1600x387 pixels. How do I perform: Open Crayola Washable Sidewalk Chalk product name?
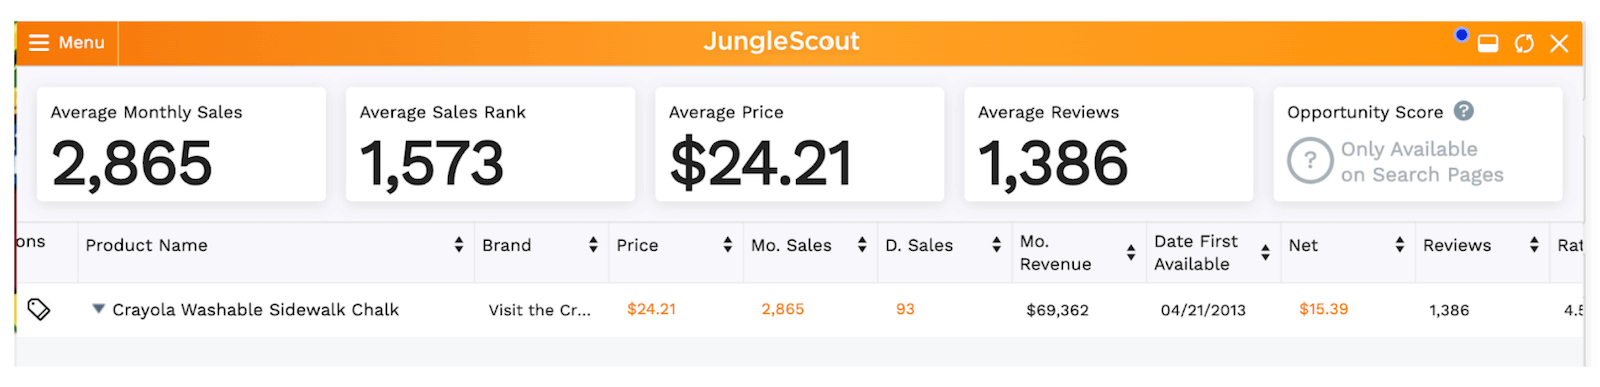[x=255, y=310]
